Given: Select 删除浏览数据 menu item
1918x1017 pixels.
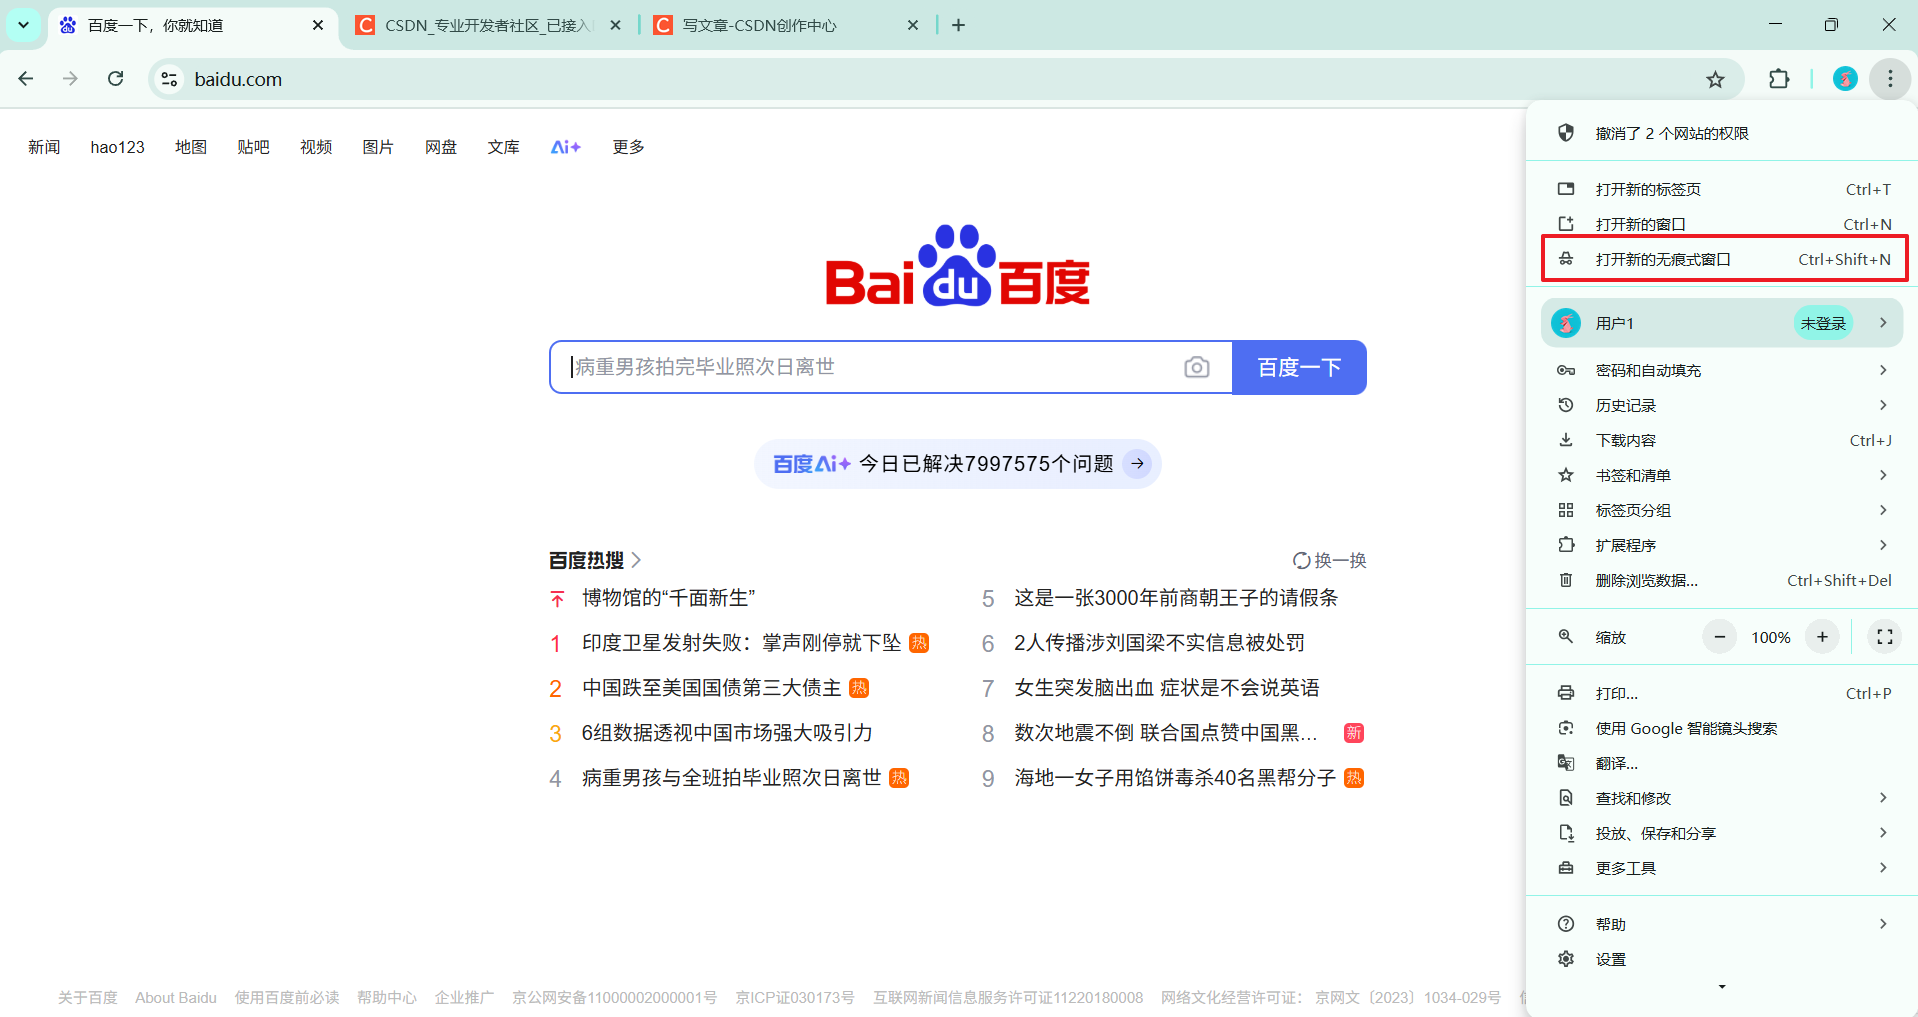Looking at the screenshot, I should pos(1720,580).
